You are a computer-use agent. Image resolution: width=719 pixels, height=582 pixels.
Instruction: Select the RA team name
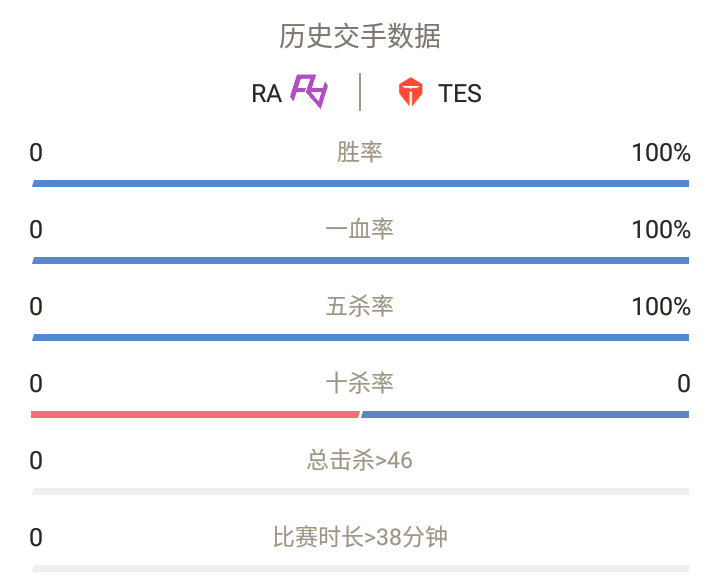click(266, 94)
